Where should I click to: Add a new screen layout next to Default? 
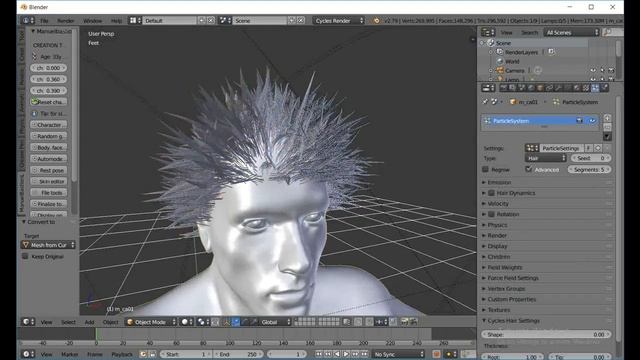pyautogui.click(x=202, y=20)
